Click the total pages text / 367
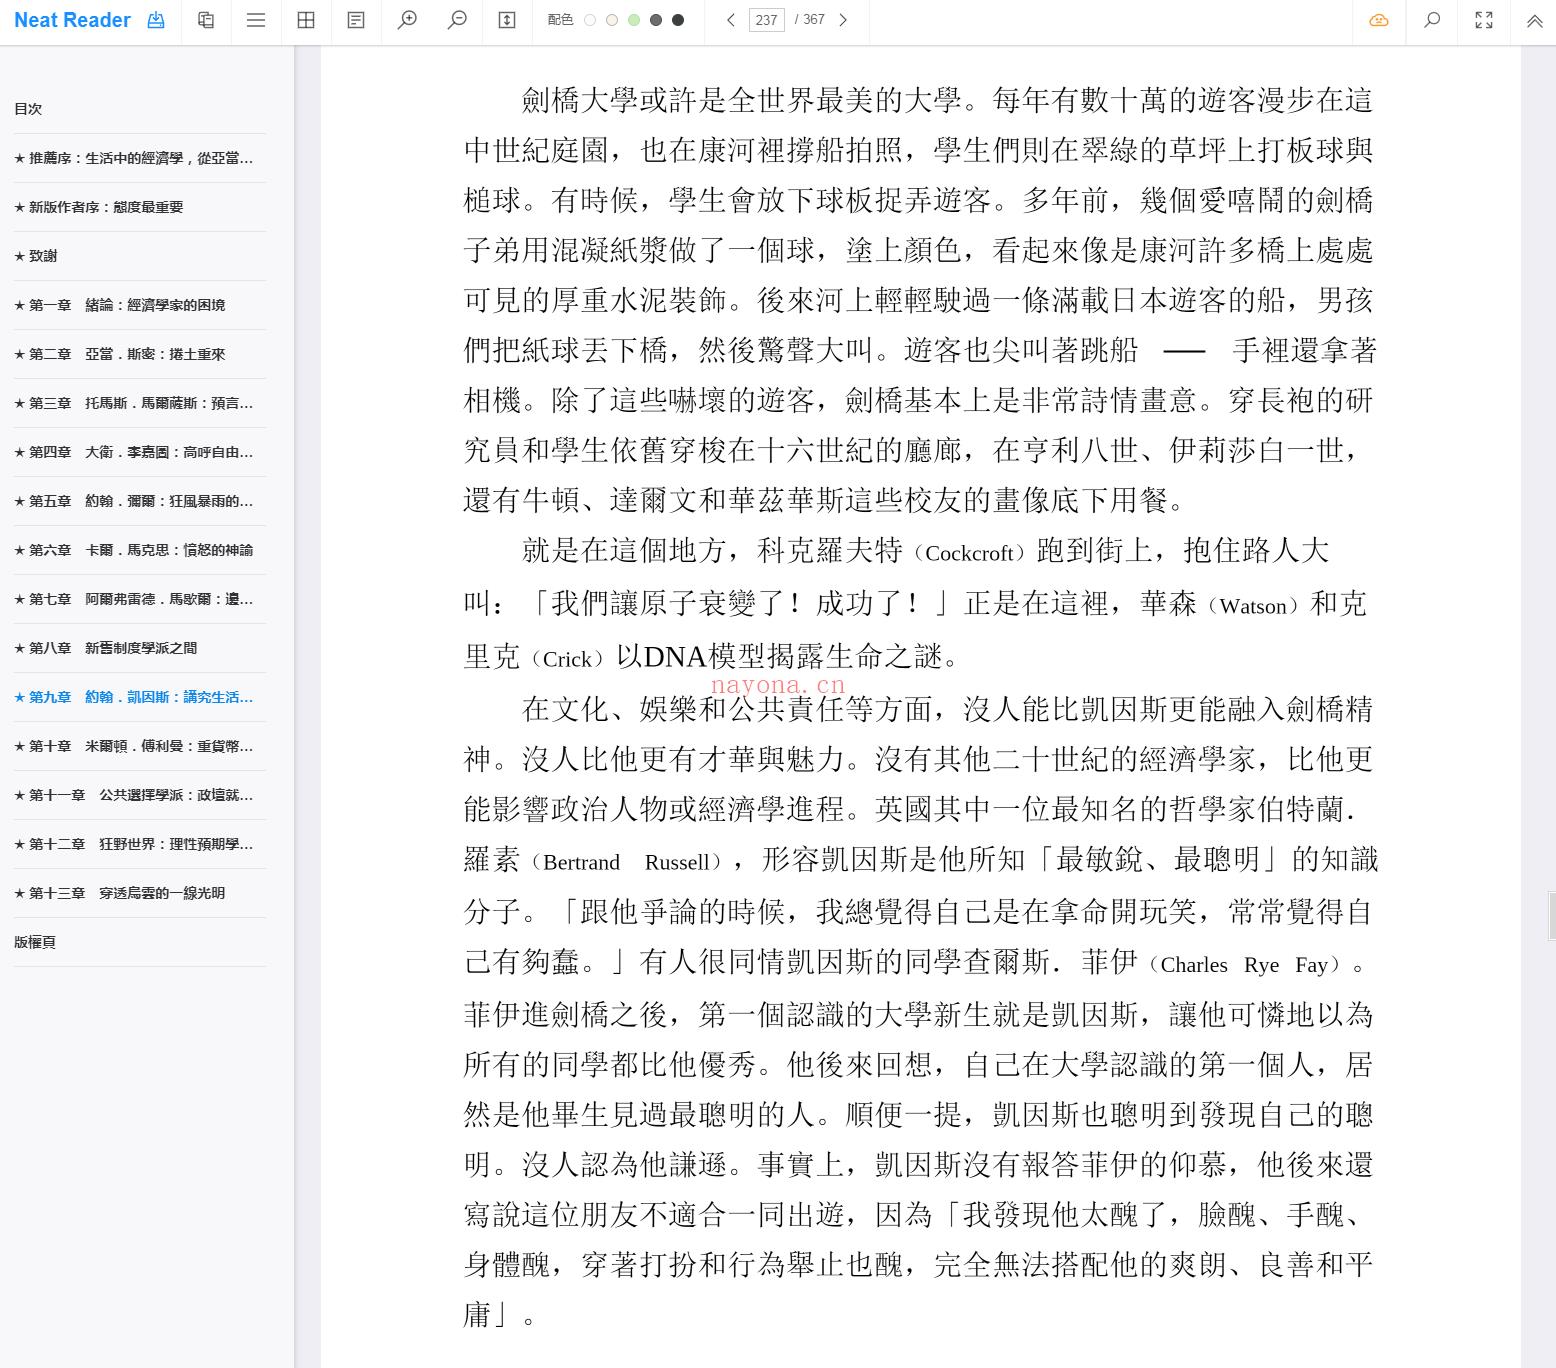1556x1368 pixels. tap(810, 20)
